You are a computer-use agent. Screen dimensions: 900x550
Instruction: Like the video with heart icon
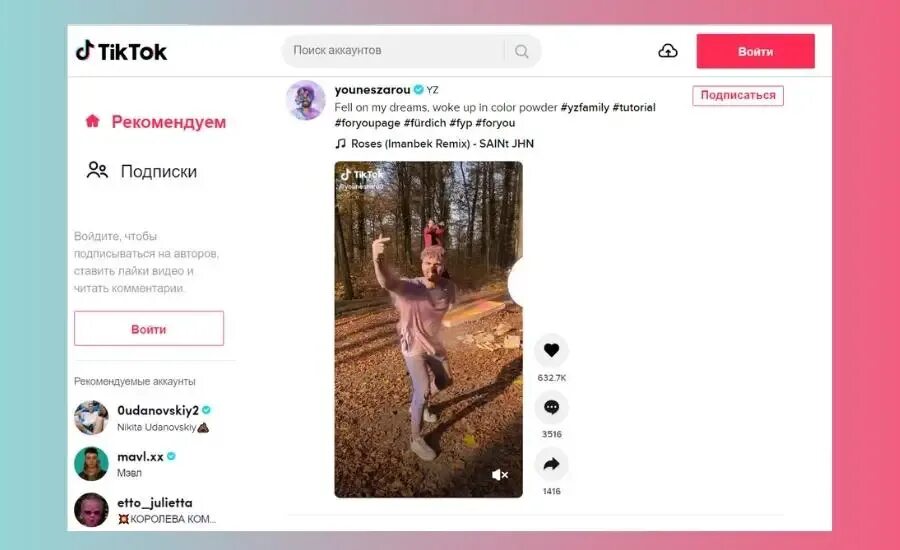click(x=551, y=350)
